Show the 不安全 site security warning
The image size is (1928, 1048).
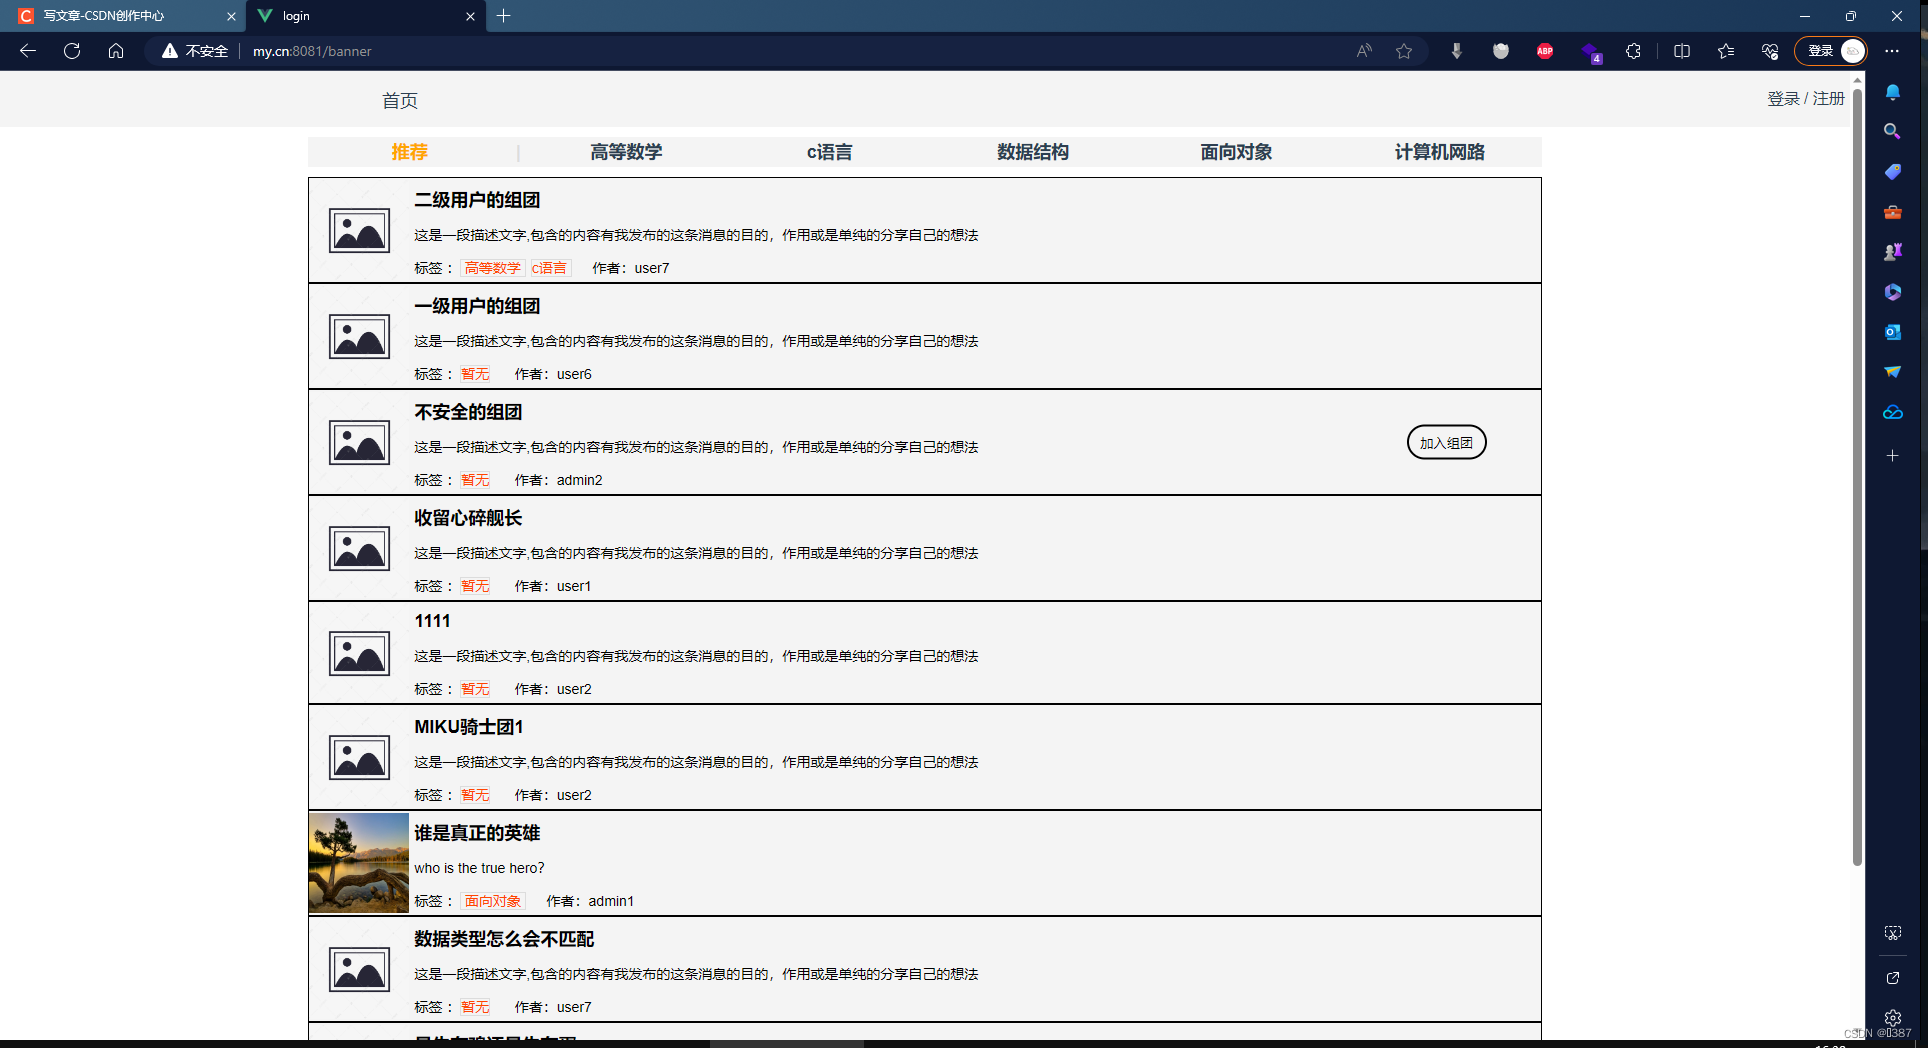coord(195,51)
